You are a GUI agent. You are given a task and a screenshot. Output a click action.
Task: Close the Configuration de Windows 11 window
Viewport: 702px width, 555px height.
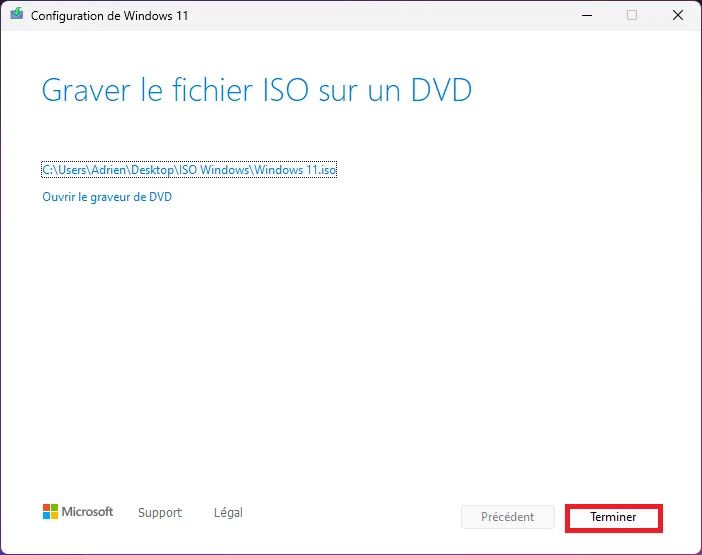point(678,15)
